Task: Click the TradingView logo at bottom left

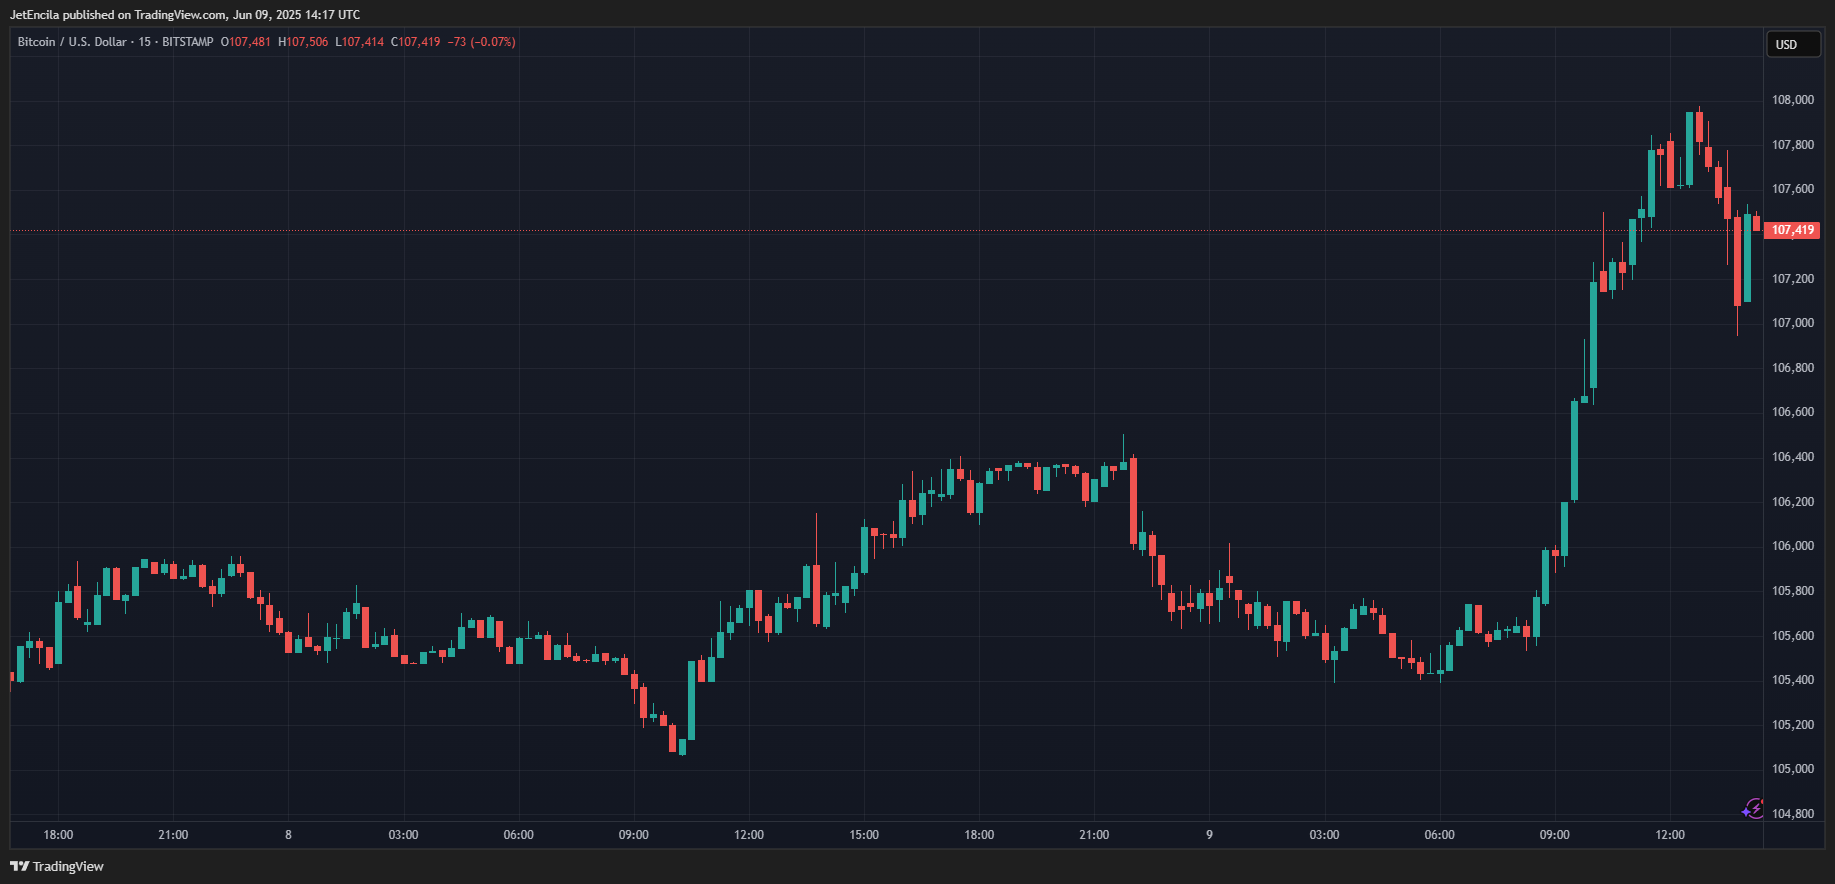Action: [x=57, y=866]
